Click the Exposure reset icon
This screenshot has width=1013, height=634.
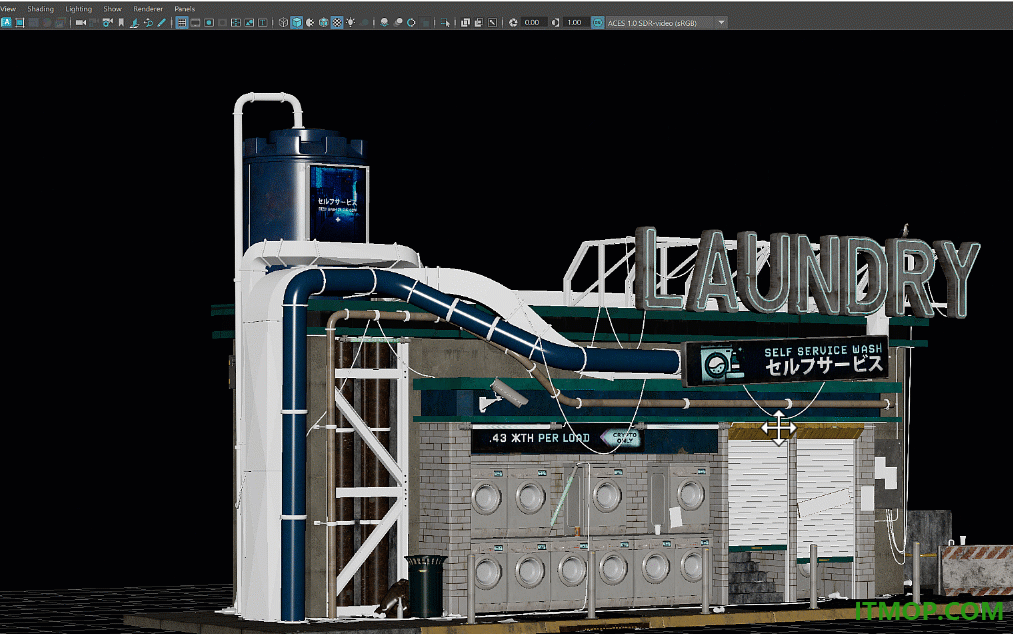point(513,23)
